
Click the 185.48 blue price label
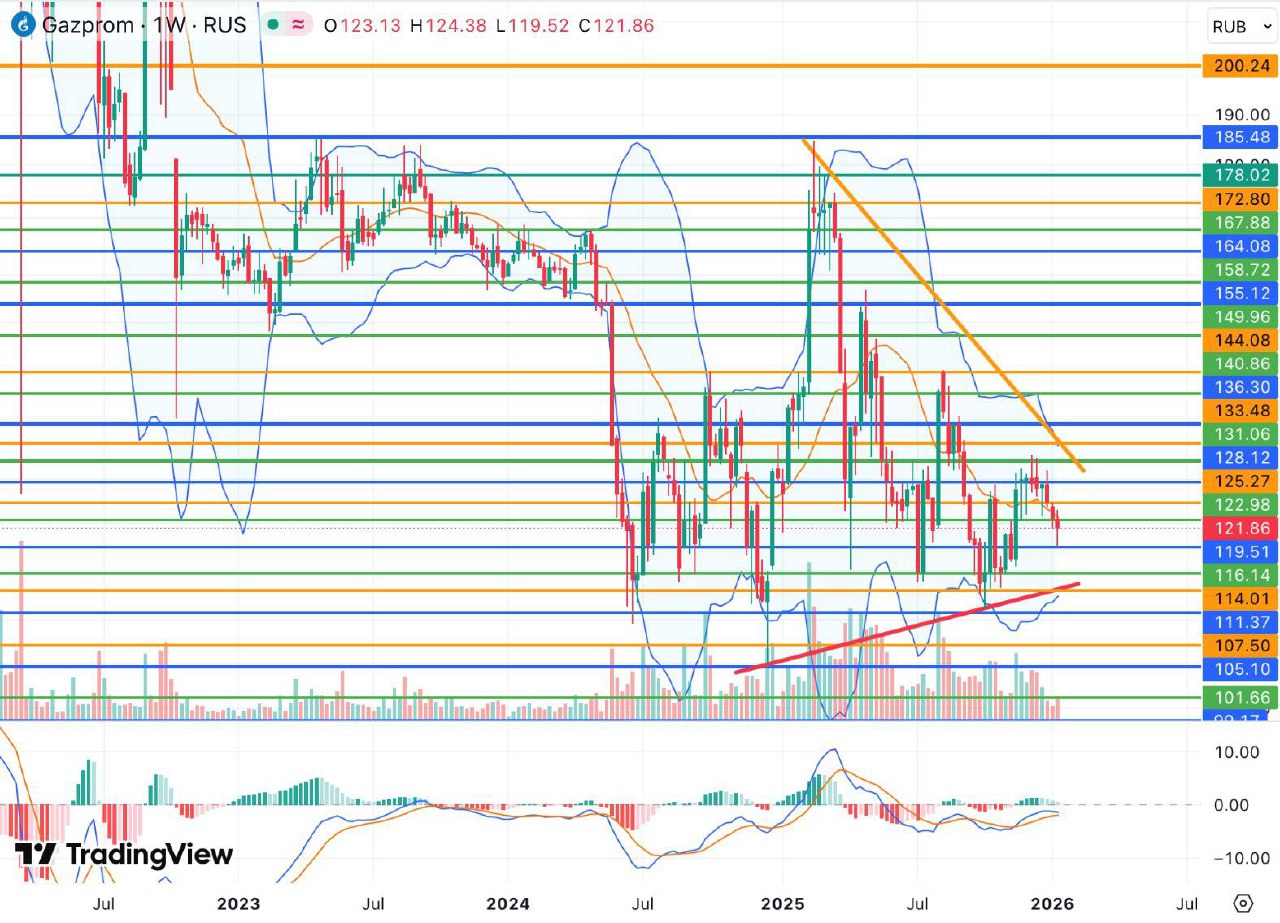click(x=1238, y=136)
